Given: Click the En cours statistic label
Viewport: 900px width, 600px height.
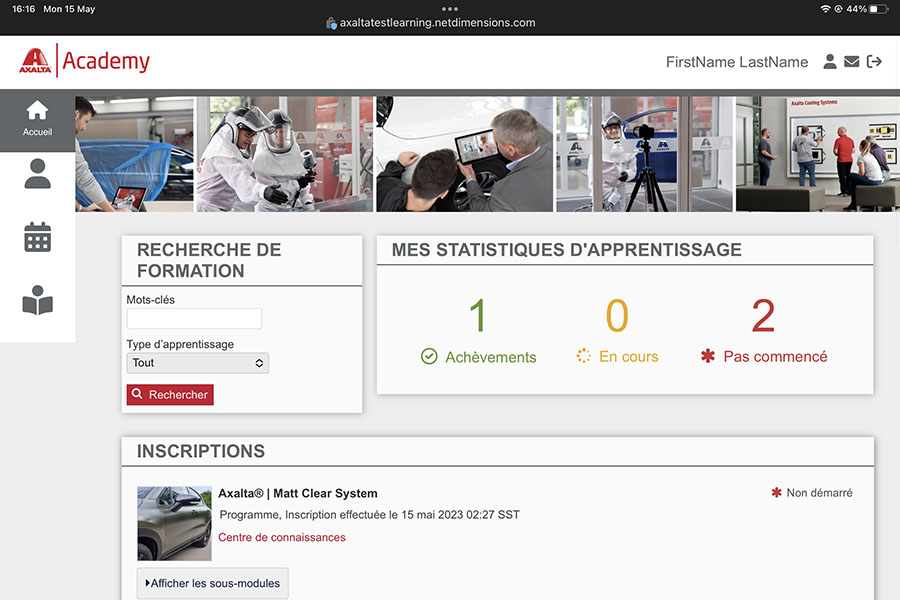Looking at the screenshot, I should coord(629,357).
